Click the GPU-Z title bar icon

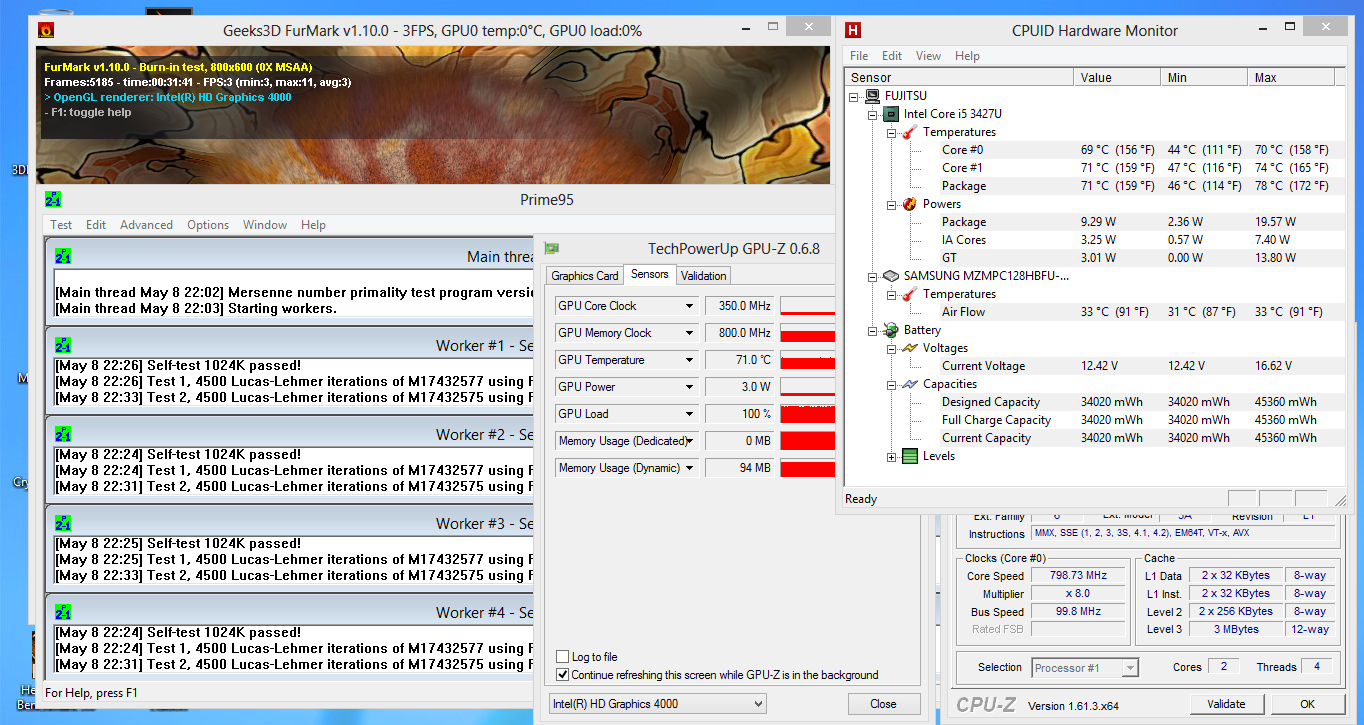click(x=551, y=249)
